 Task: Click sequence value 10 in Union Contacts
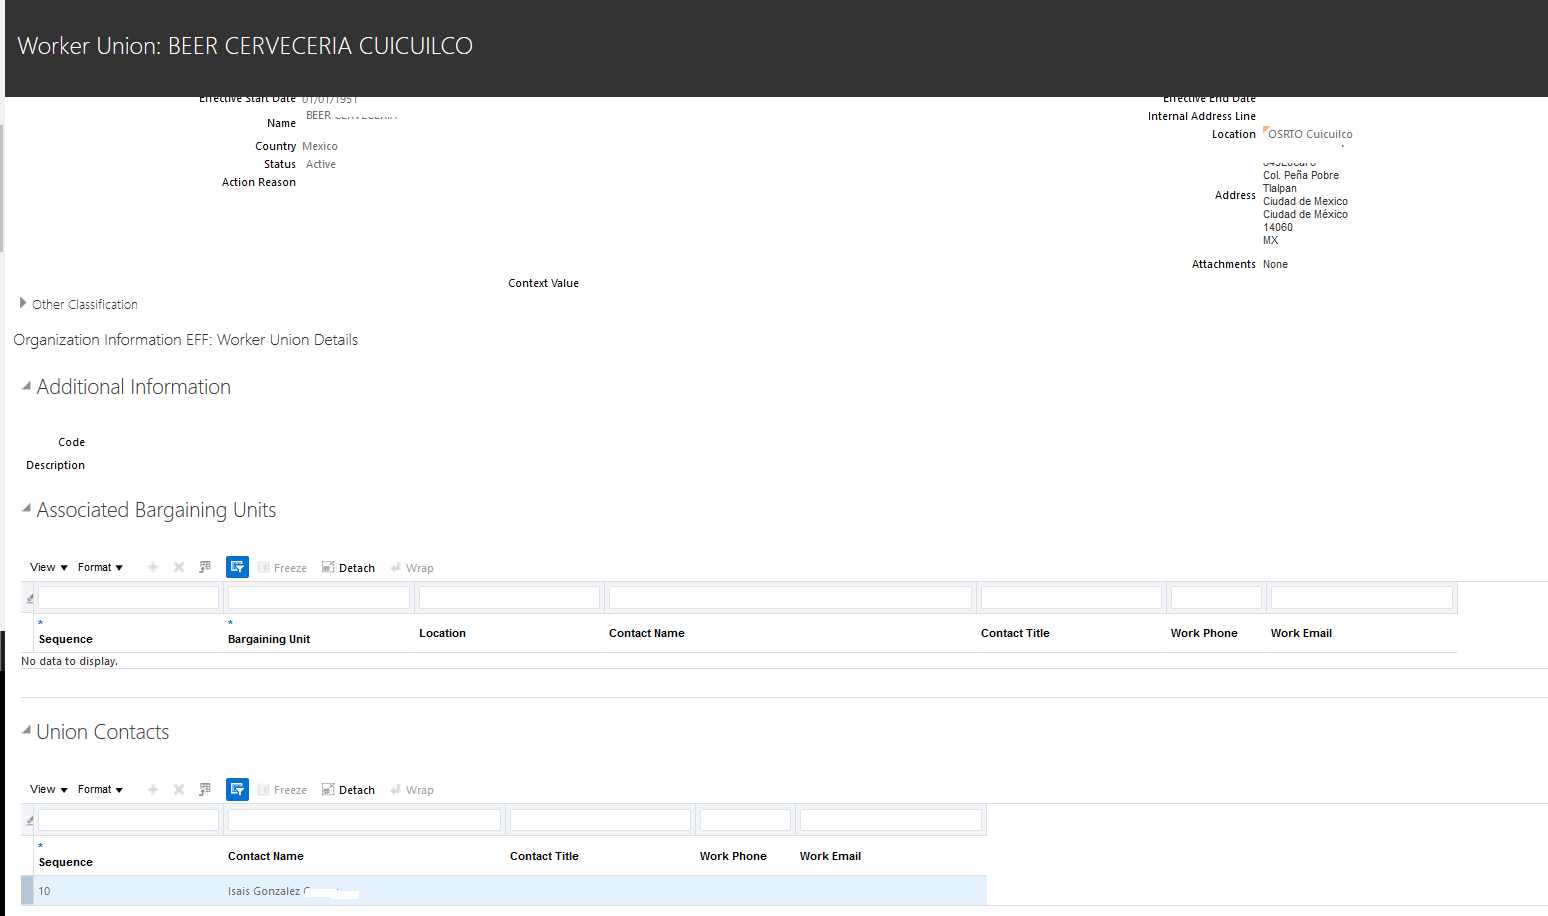click(x=44, y=891)
